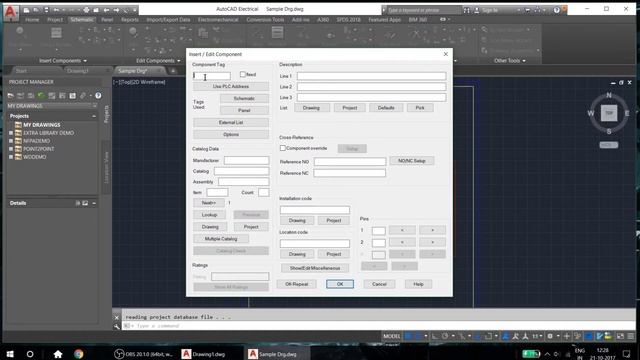This screenshot has height=360, width=640.
Task: Check the fixed checkbox next to Component Tag
Action: (x=243, y=74)
